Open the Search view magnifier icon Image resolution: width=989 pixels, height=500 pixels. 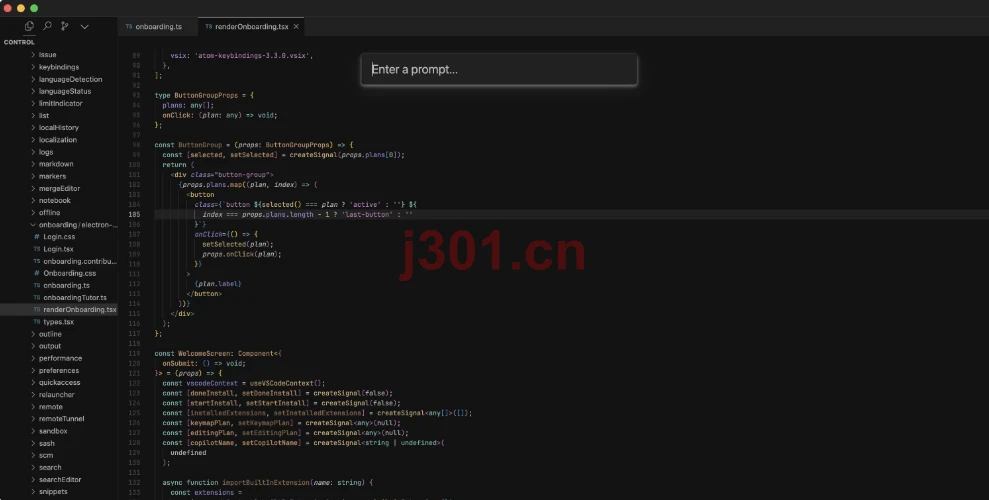coord(47,26)
